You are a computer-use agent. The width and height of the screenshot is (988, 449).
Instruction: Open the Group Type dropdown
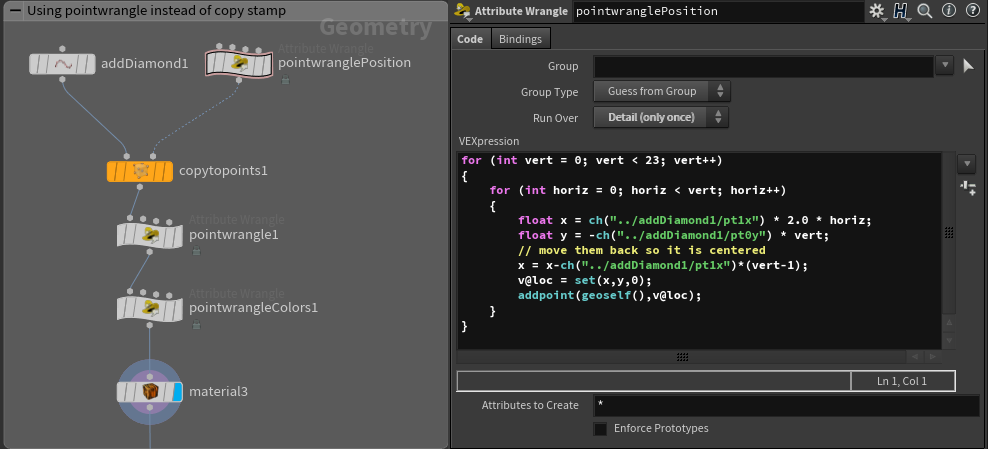(662, 92)
